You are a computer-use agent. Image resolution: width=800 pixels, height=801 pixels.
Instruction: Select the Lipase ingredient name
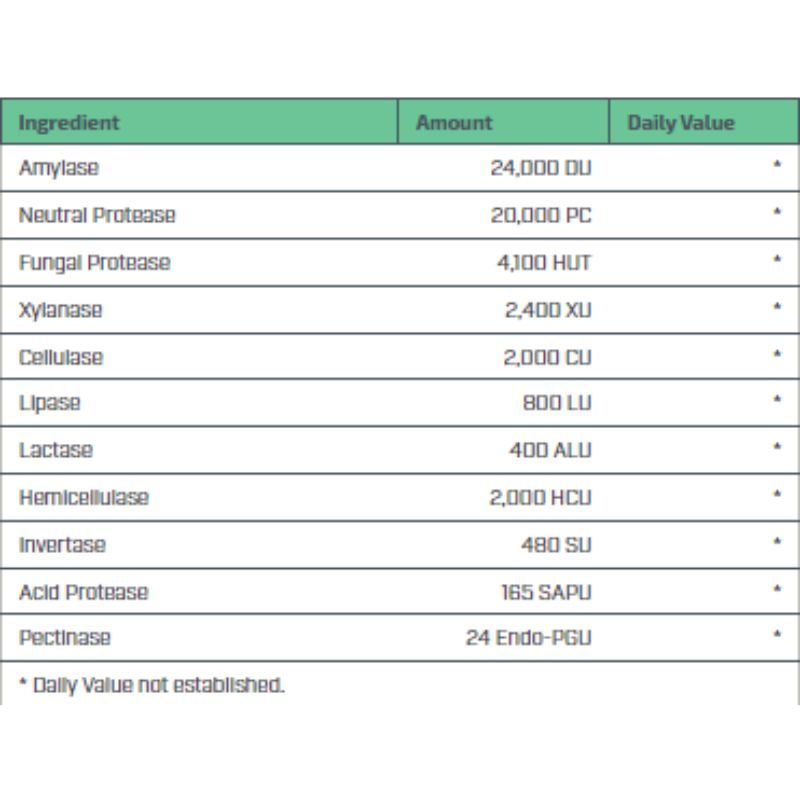50,403
